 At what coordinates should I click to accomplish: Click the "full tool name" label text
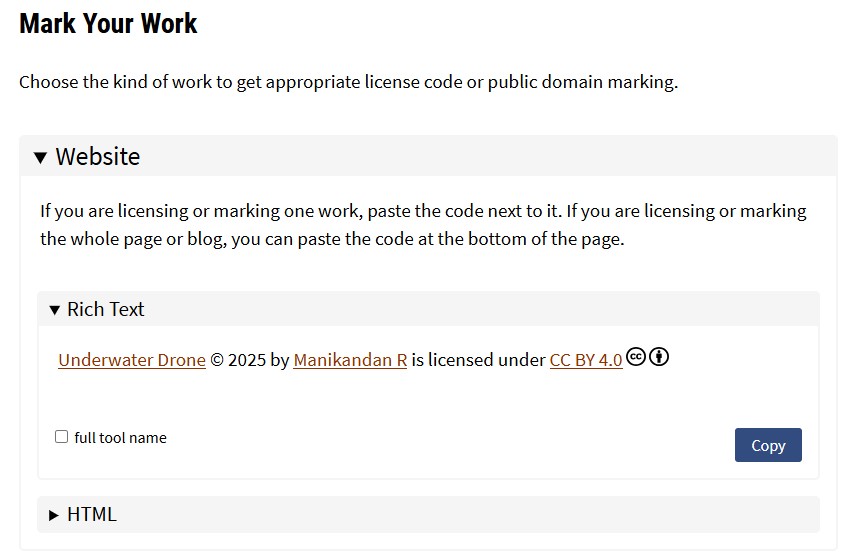coord(120,438)
